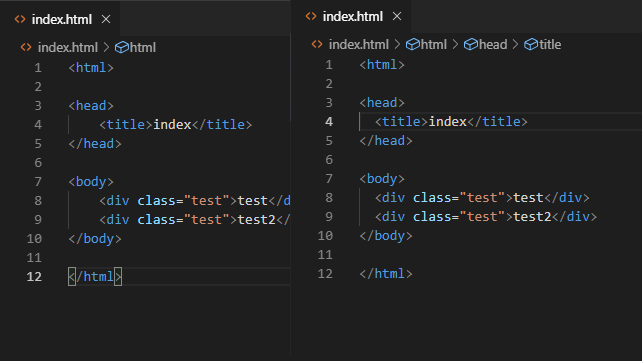Expand chevron between head and title breadcrumb
Viewport: 642px width, 361px height.
(515, 45)
